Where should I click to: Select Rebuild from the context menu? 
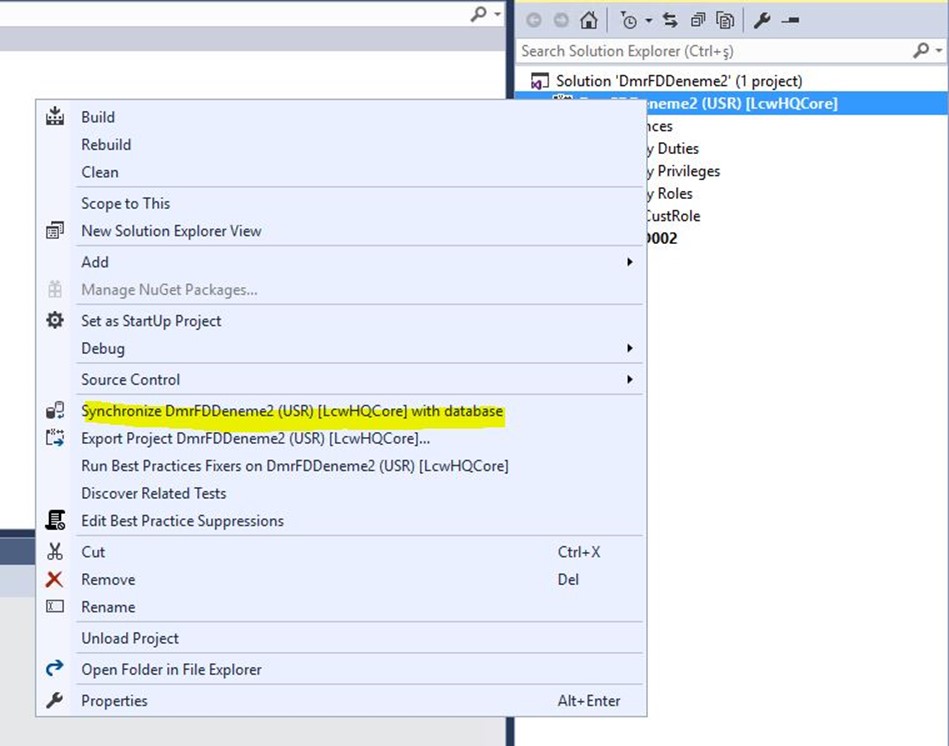[106, 145]
